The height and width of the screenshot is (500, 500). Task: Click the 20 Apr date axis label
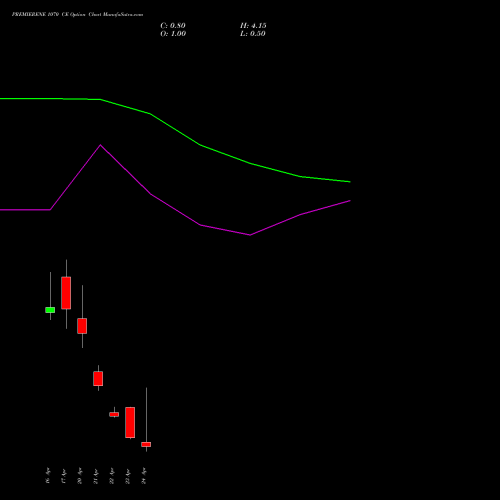point(80,476)
